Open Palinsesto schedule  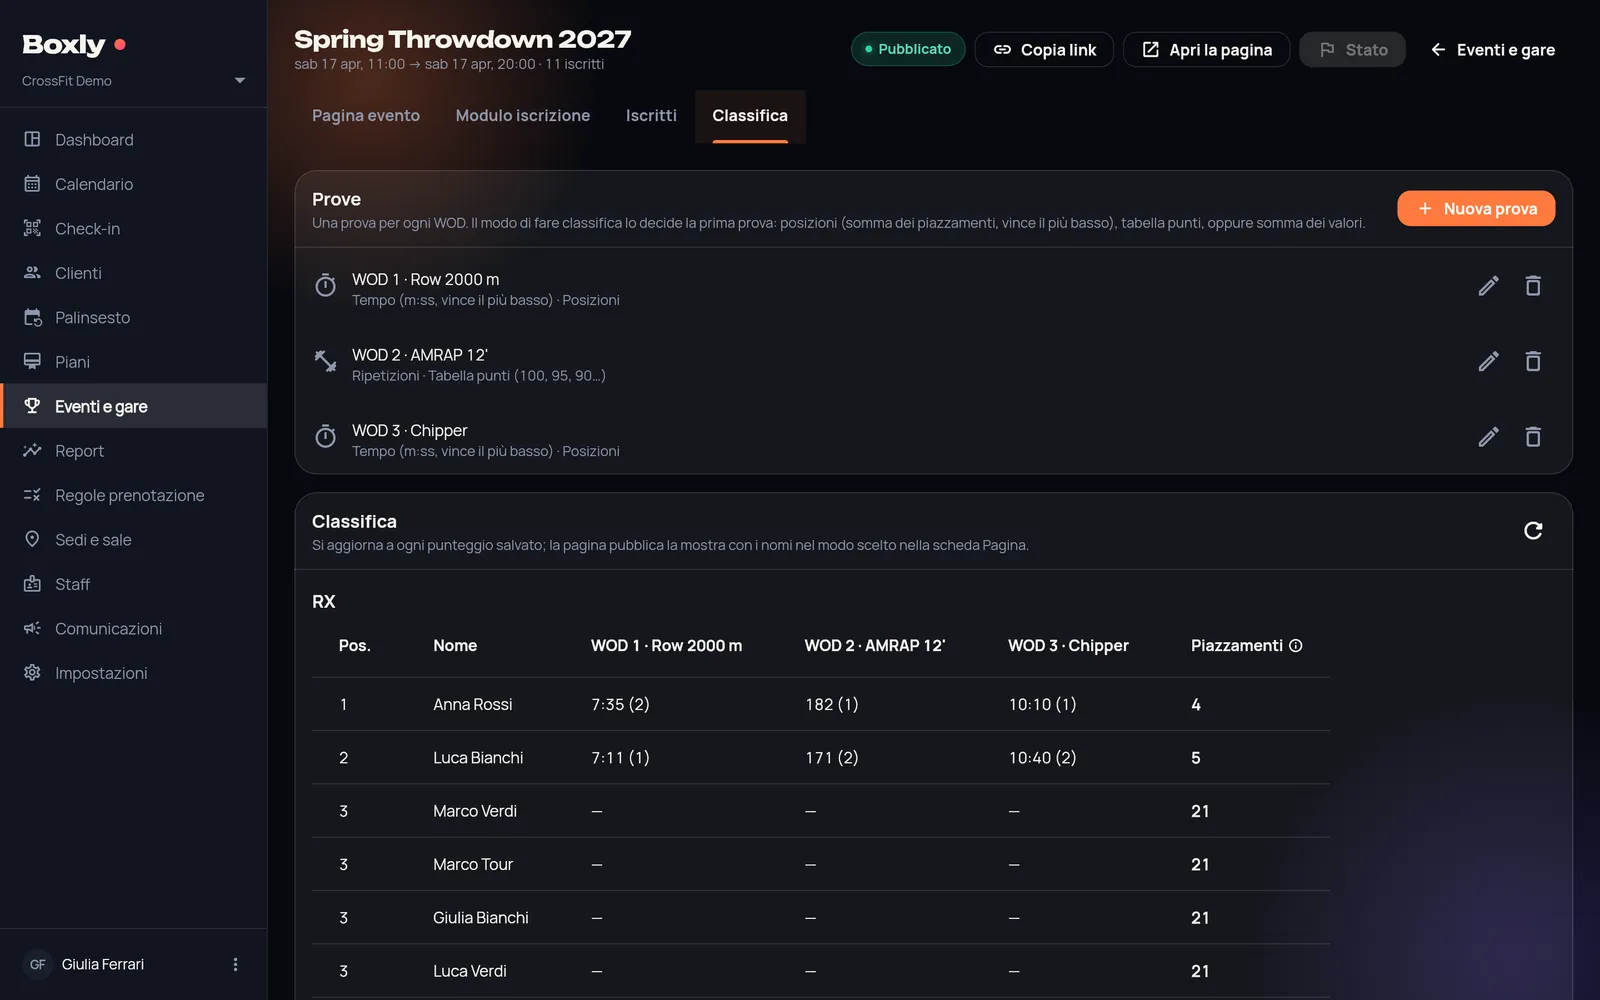coord(133,318)
